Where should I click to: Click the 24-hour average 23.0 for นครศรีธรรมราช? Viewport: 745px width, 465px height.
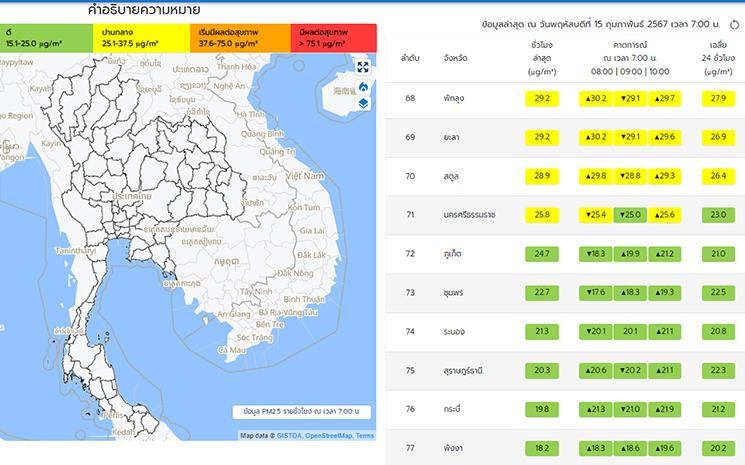pyautogui.click(x=718, y=215)
